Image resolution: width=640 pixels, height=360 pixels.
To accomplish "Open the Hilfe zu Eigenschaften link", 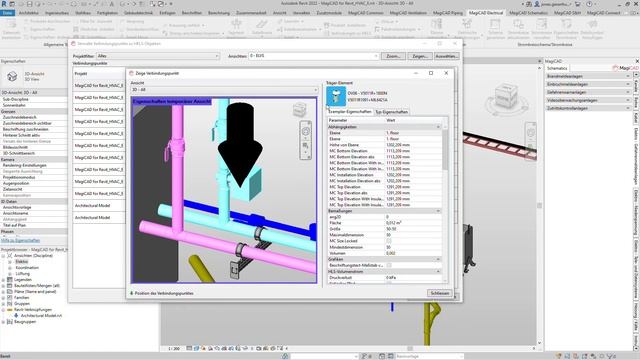I will tap(20, 240).
